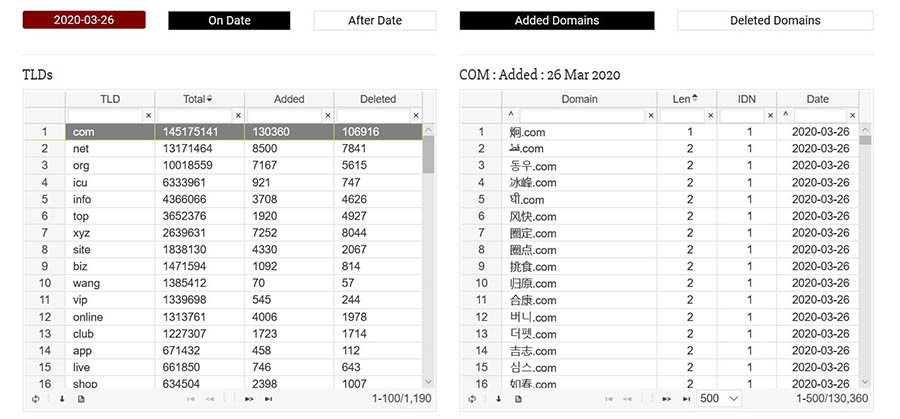Sort by the Total column header
The width and height of the screenshot is (900, 419).
click(x=199, y=99)
